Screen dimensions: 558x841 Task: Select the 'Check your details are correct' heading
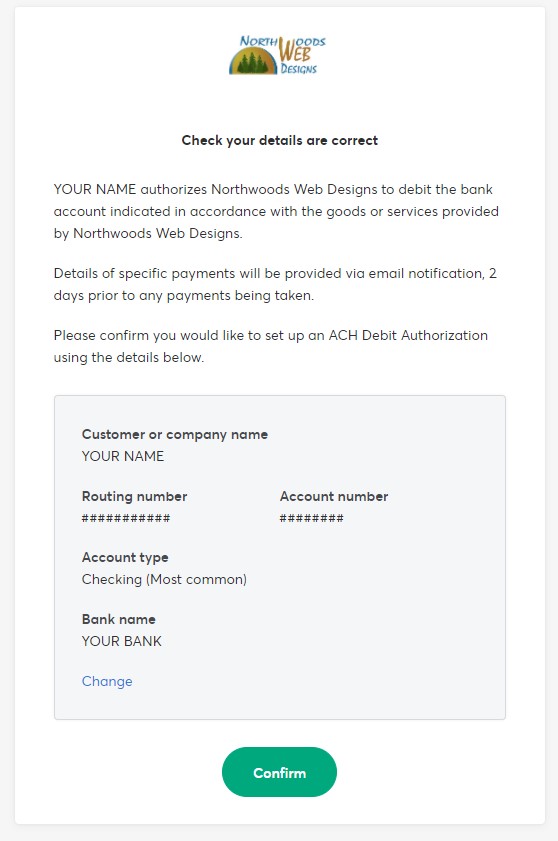pyautogui.click(x=280, y=141)
